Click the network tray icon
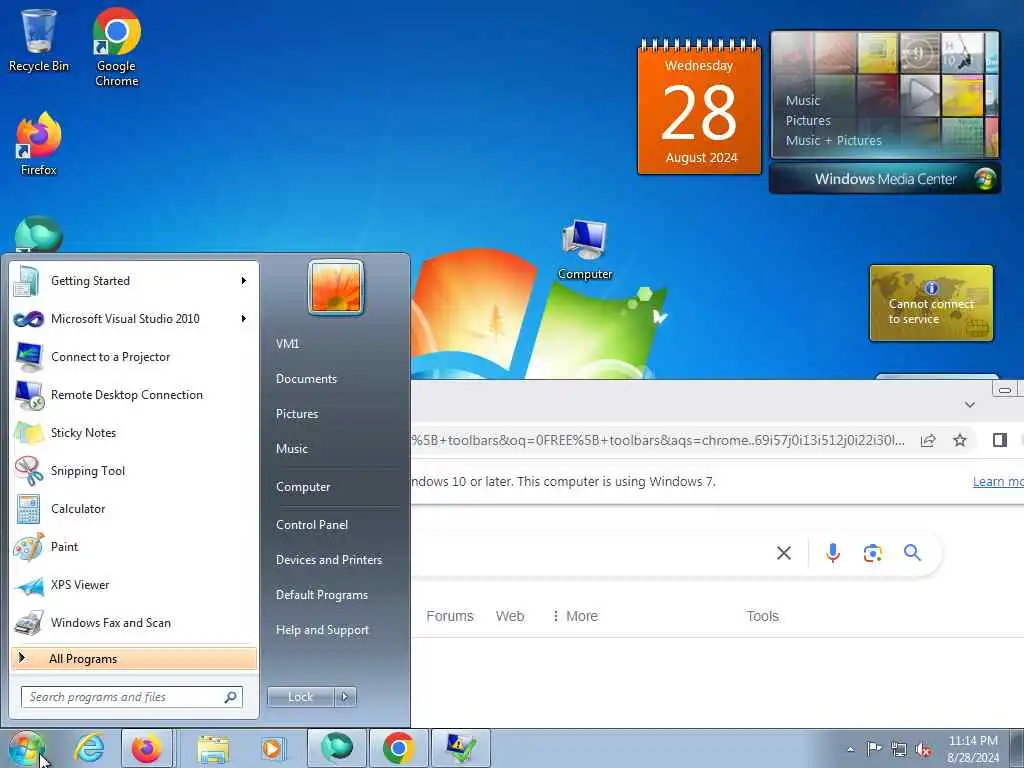The width and height of the screenshot is (1024, 768). (x=899, y=750)
